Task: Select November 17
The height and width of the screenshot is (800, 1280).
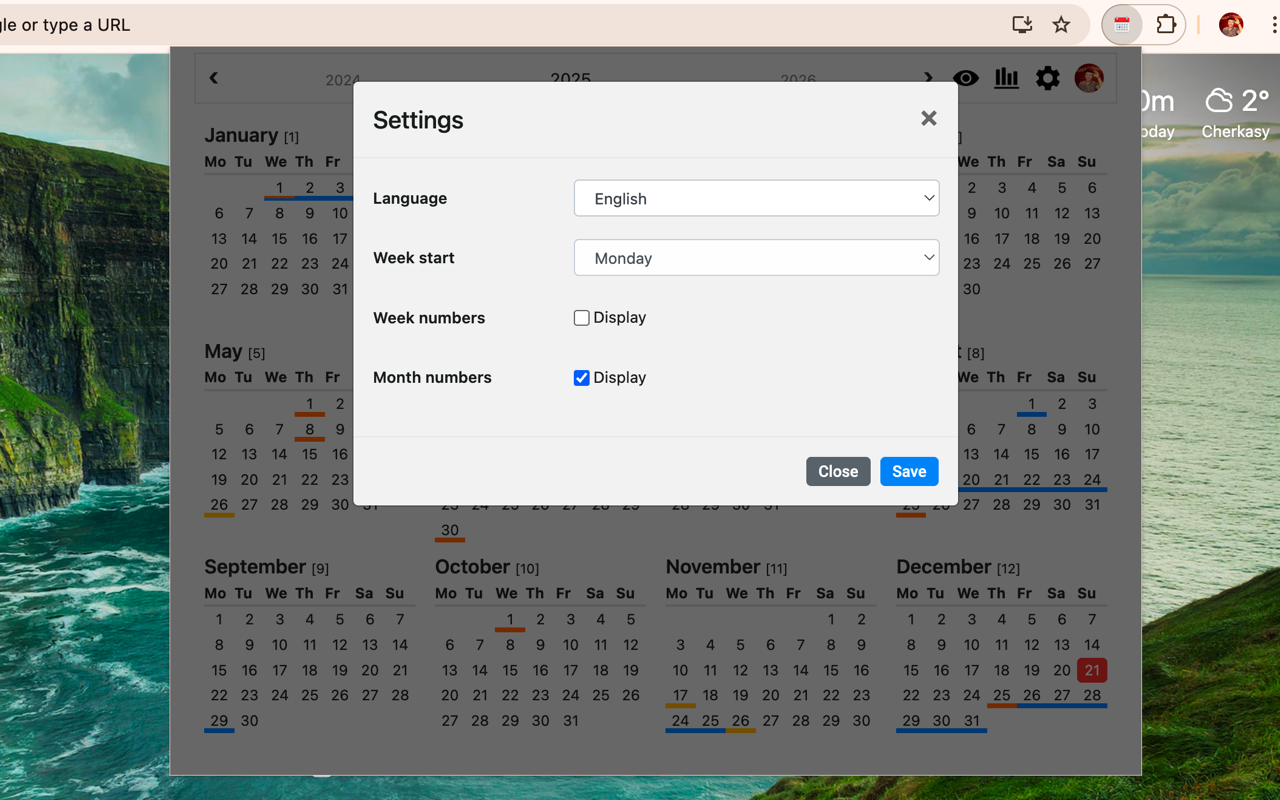Action: point(680,695)
